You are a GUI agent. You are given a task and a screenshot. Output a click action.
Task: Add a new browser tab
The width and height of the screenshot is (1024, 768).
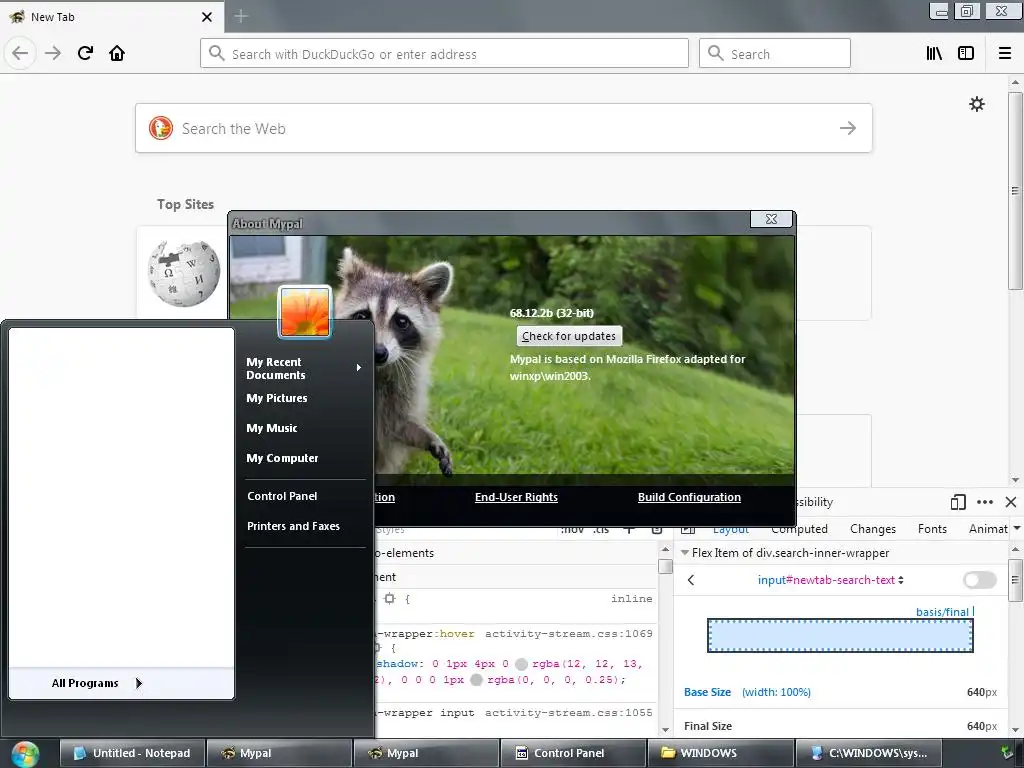(x=241, y=16)
